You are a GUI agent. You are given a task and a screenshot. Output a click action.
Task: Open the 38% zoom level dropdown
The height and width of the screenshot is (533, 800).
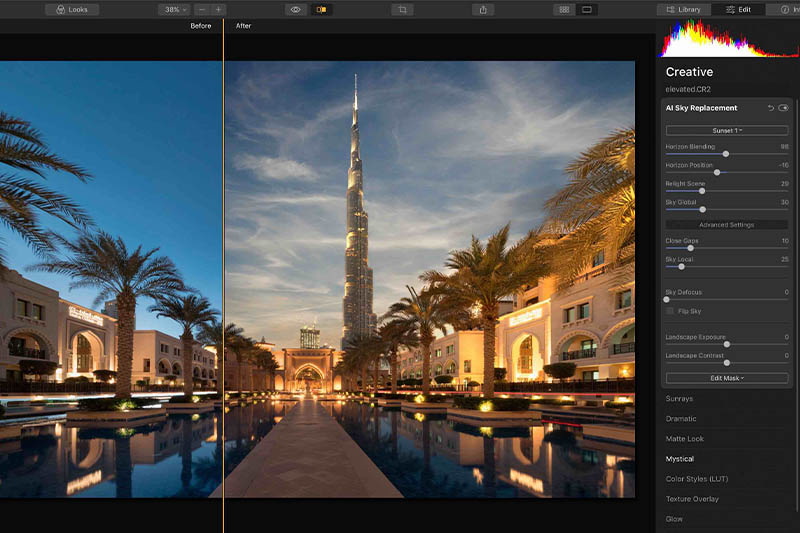click(174, 9)
